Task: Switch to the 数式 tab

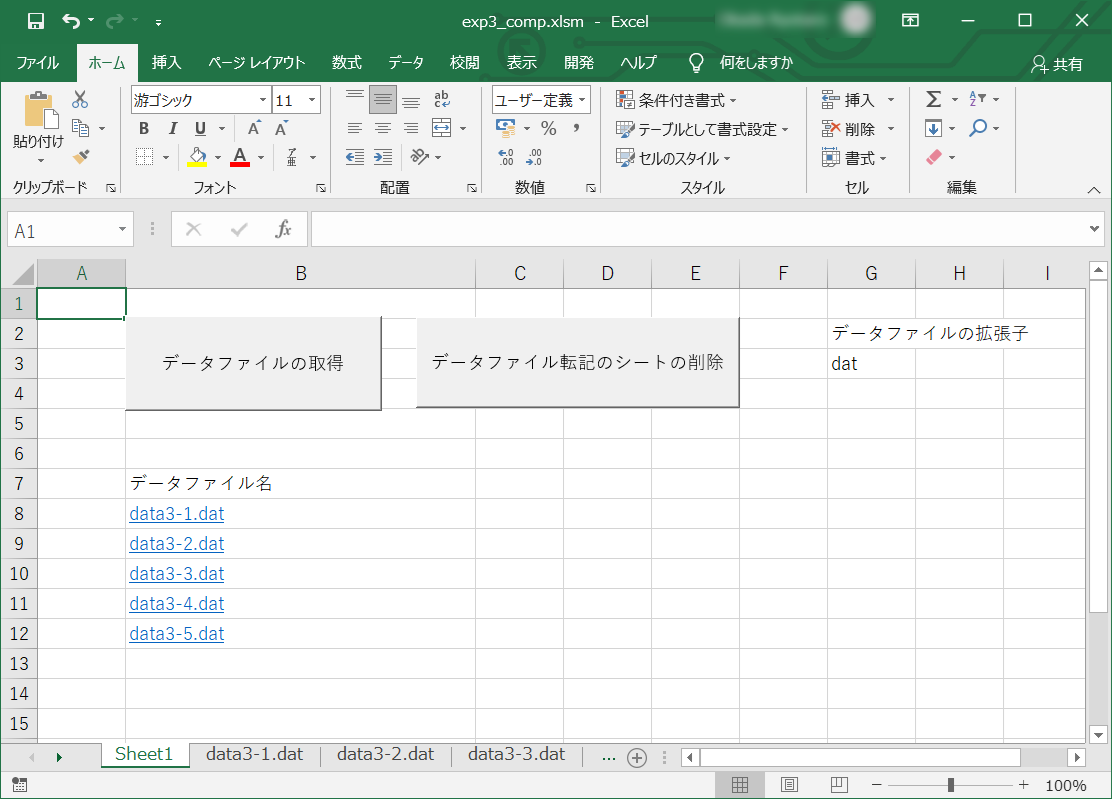Action: click(x=347, y=63)
